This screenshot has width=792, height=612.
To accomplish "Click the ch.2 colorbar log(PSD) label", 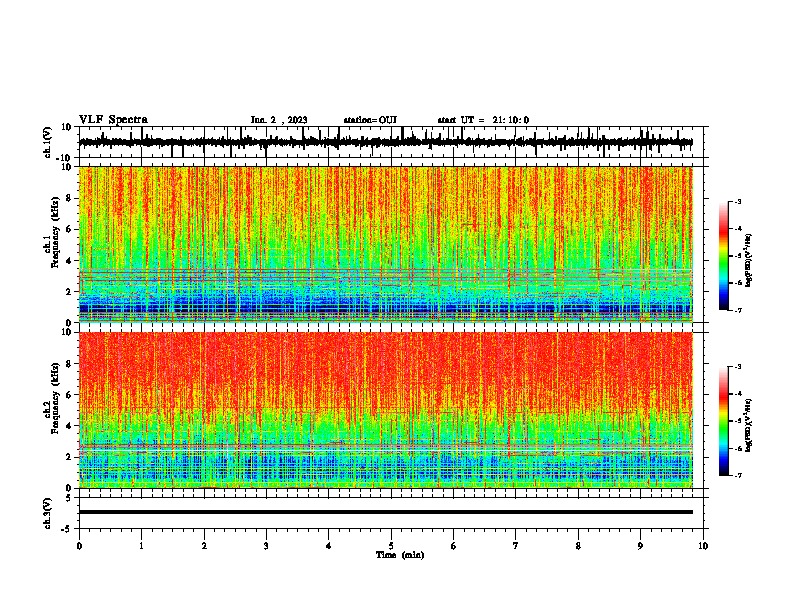I will pyautogui.click(x=749, y=425).
